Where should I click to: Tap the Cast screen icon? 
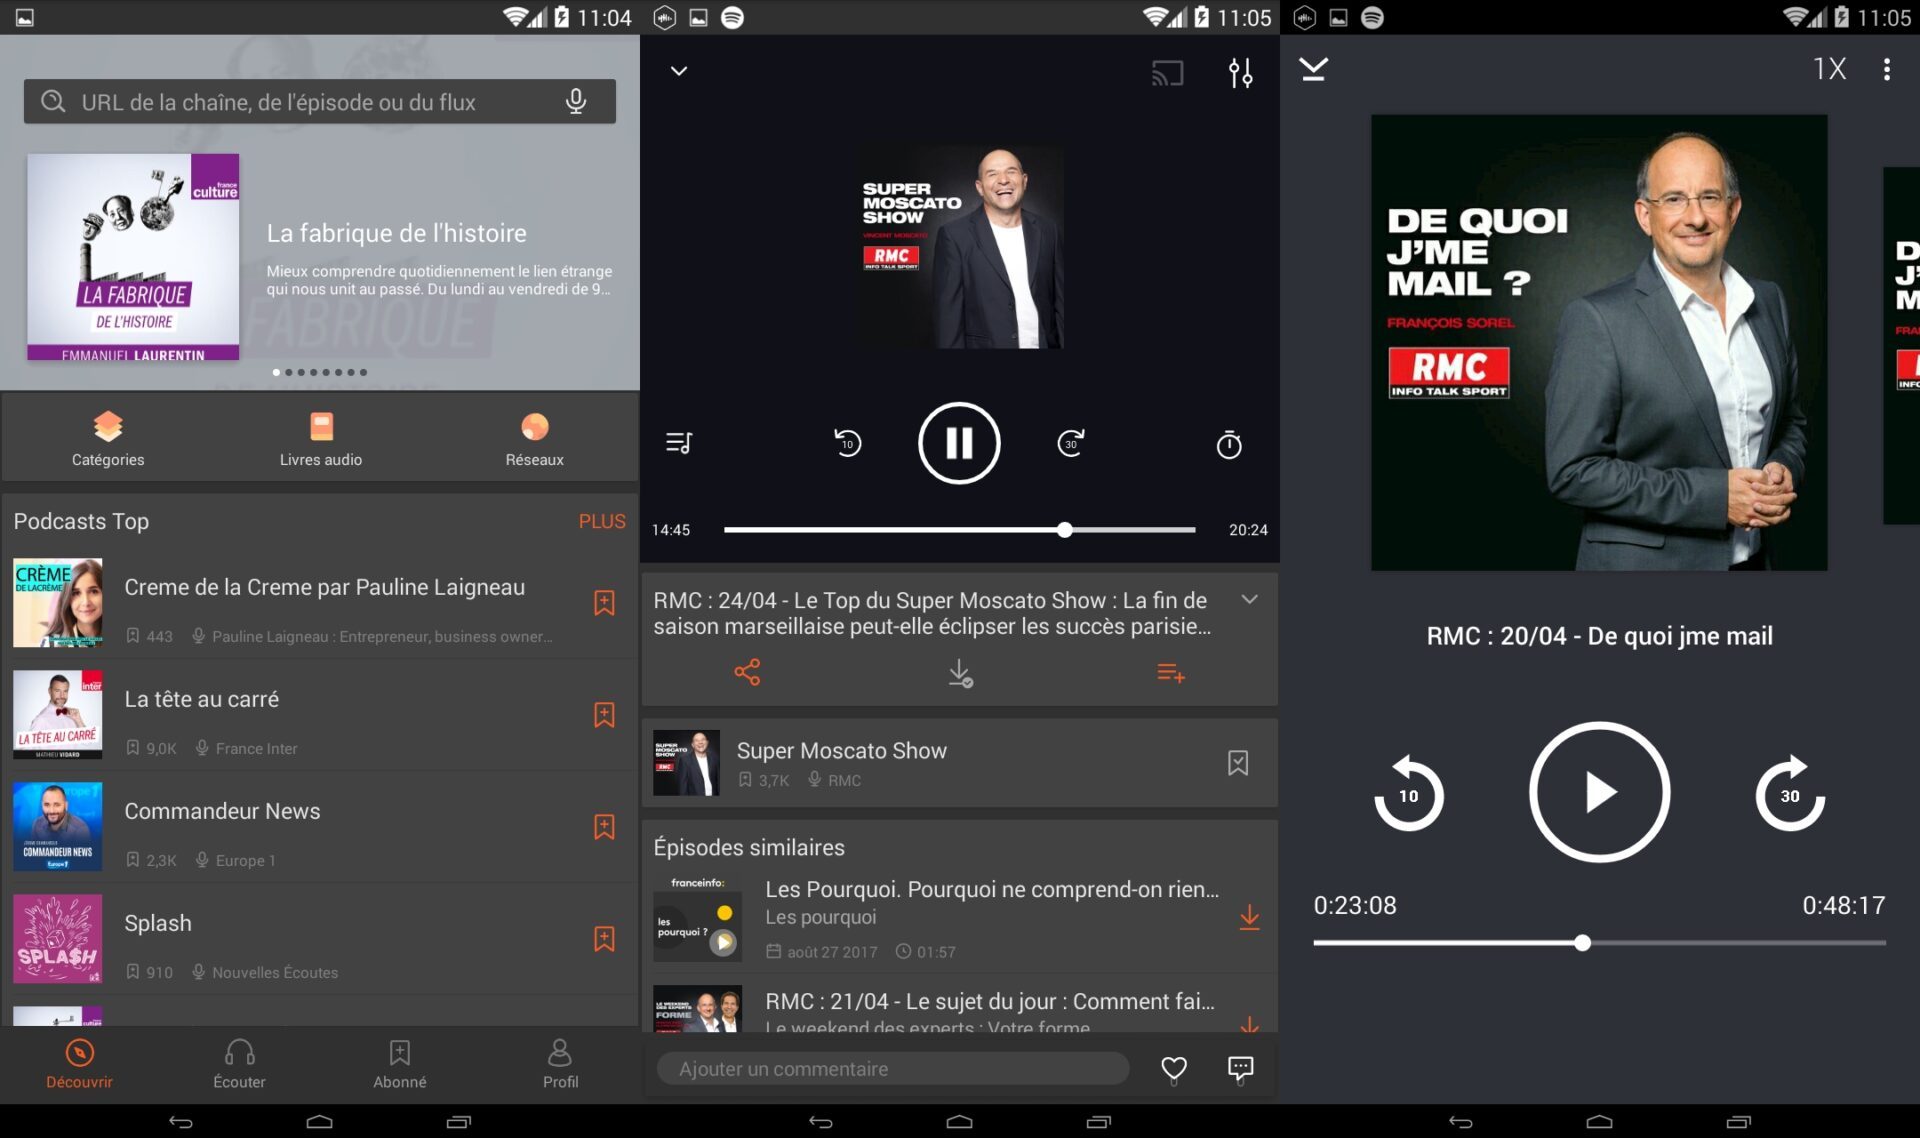click(x=1167, y=73)
